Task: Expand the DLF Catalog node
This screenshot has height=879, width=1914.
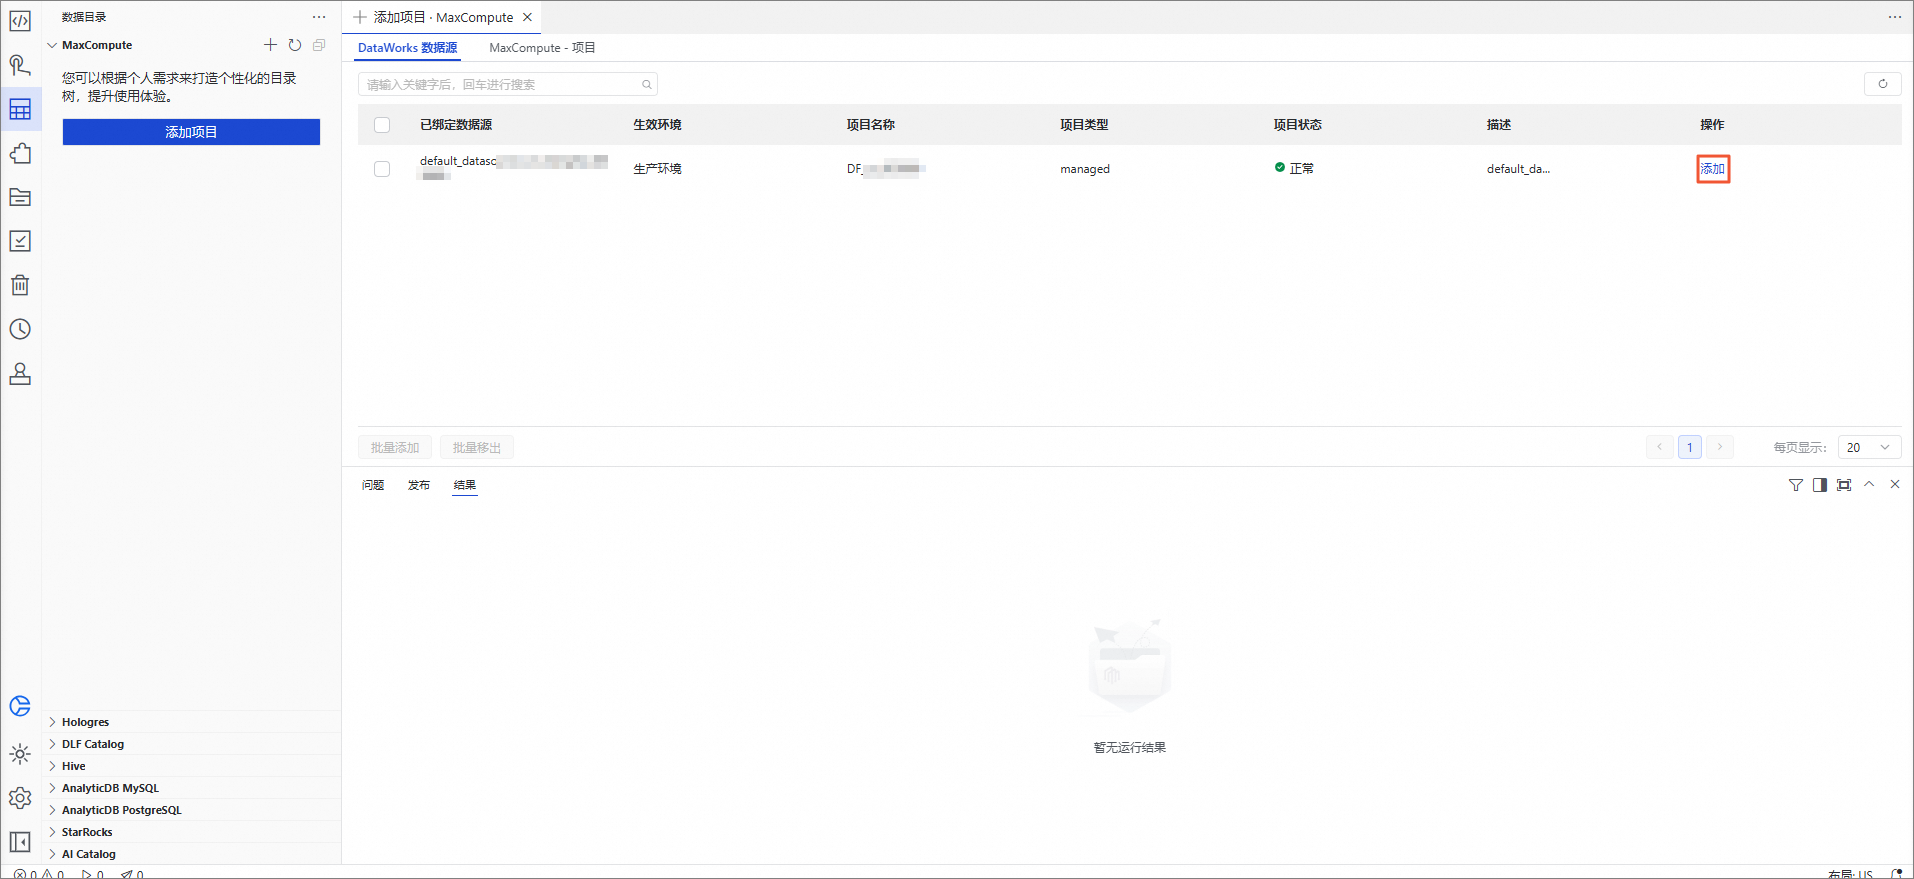Action: tap(52, 744)
